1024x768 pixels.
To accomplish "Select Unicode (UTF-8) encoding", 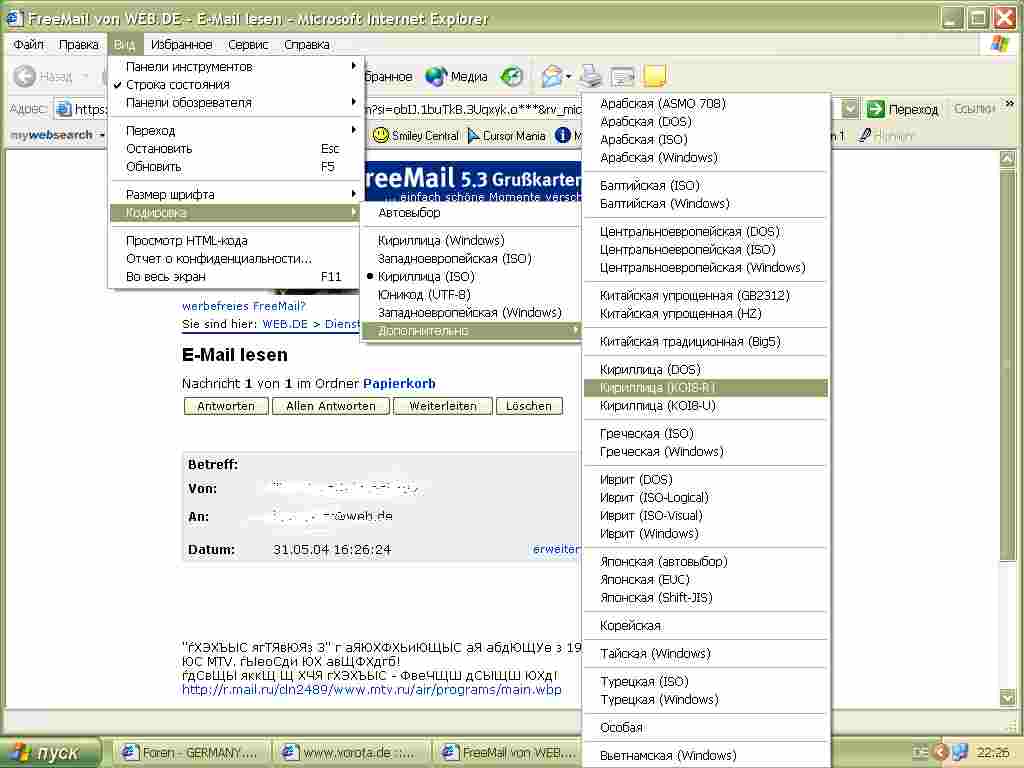I will tap(470, 295).
